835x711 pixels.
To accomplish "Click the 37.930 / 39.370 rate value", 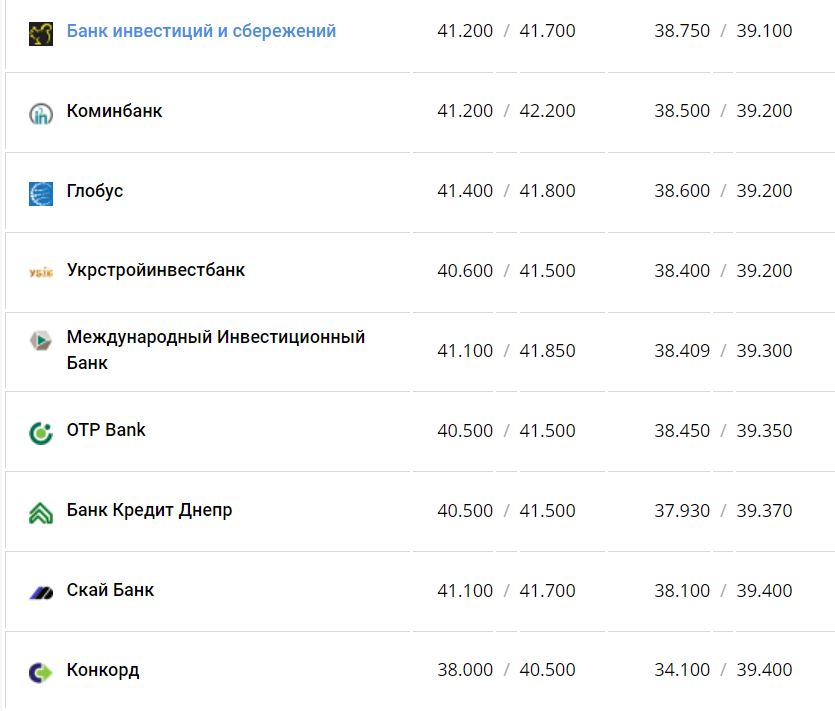I will pos(723,511).
